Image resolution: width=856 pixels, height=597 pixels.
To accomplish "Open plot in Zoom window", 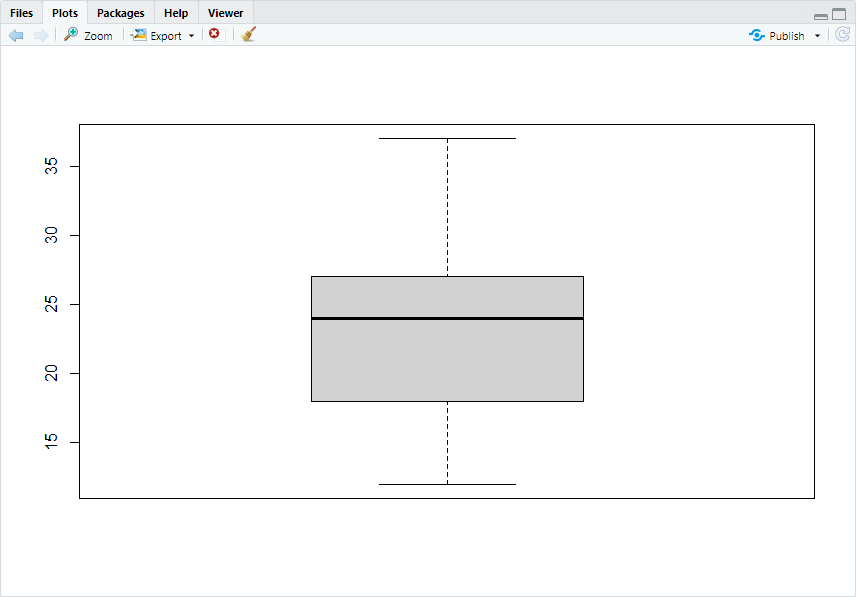I will (x=88, y=35).
